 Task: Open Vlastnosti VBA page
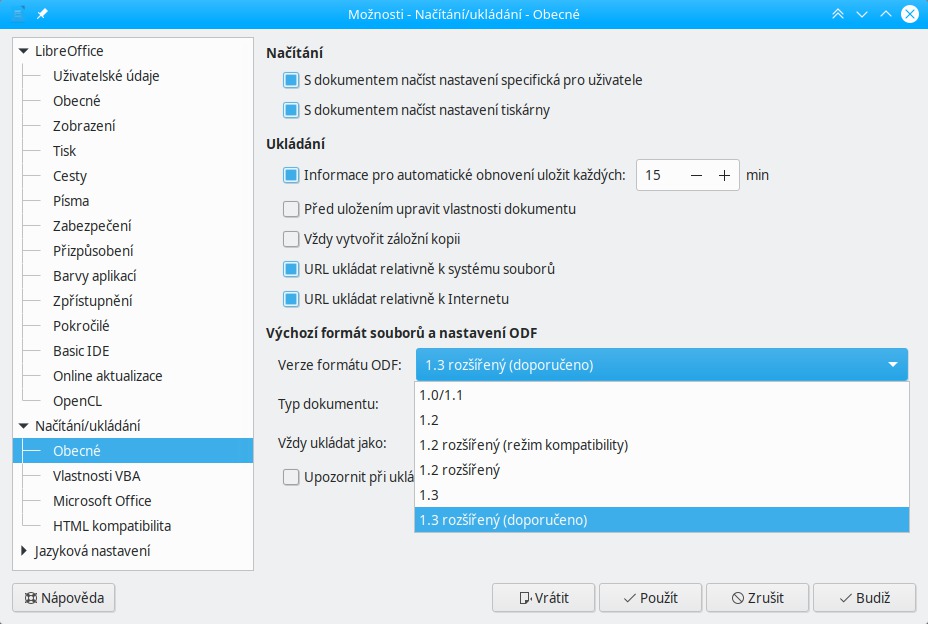[x=96, y=476]
